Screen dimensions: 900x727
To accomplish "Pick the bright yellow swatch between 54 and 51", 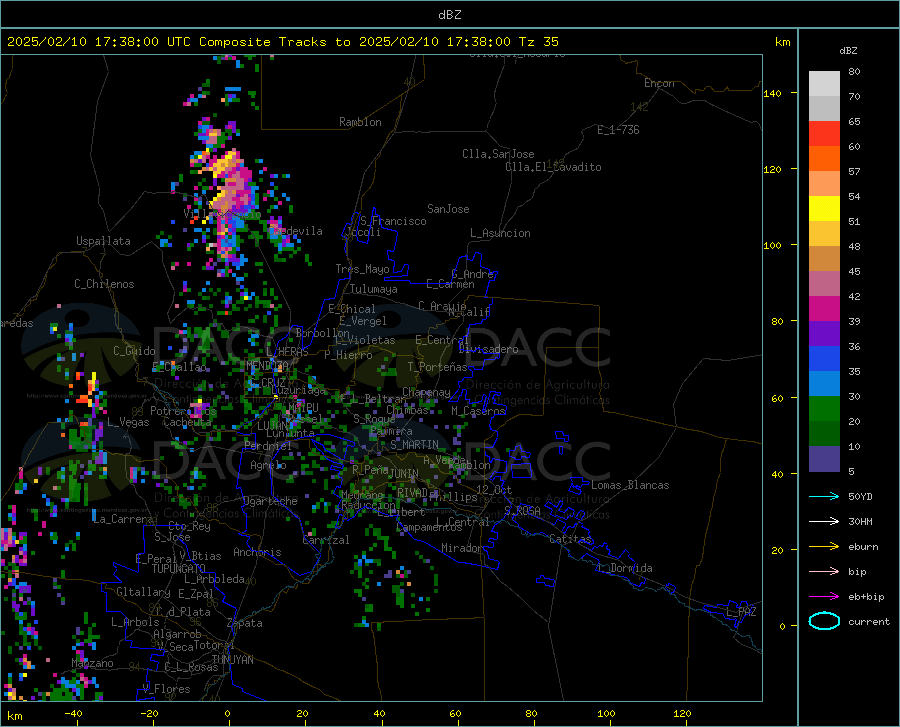I will click(x=824, y=209).
